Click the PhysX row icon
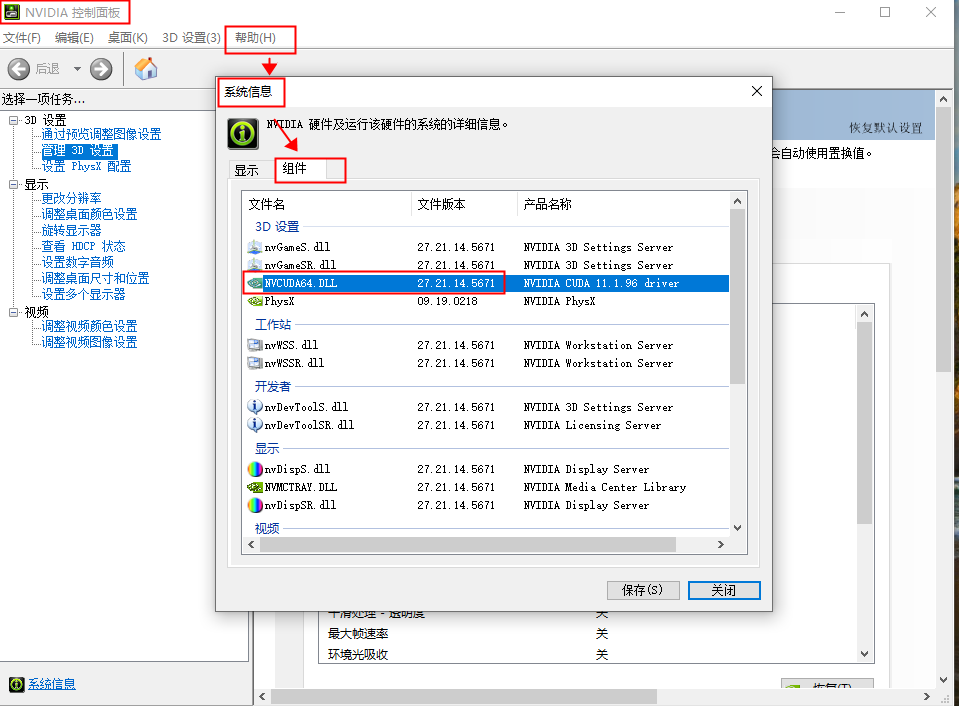This screenshot has height=706, width=959. [254, 301]
